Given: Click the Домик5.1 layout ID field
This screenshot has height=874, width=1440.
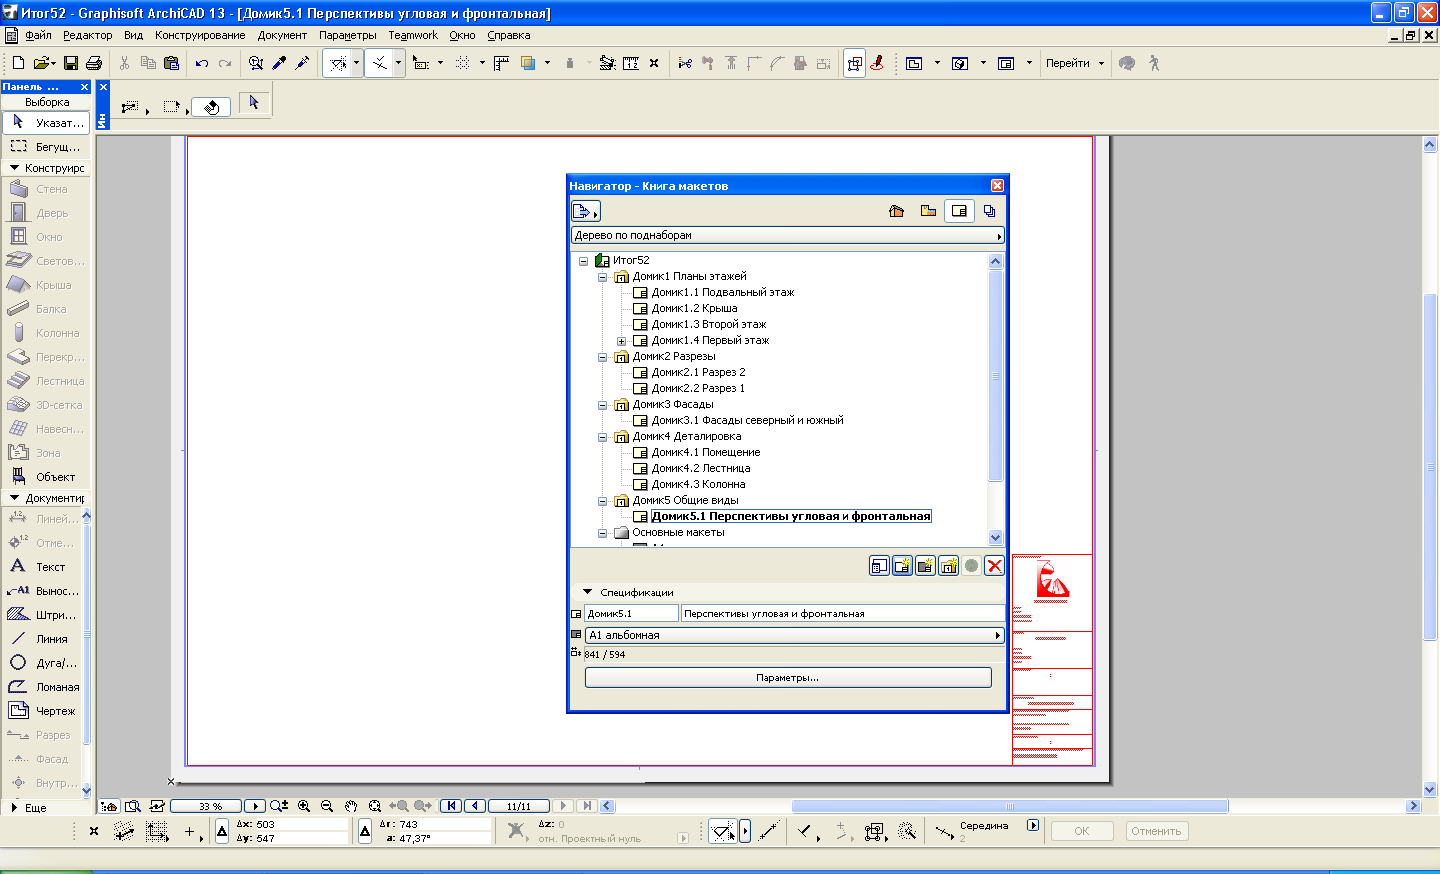Looking at the screenshot, I should pyautogui.click(x=631, y=614).
